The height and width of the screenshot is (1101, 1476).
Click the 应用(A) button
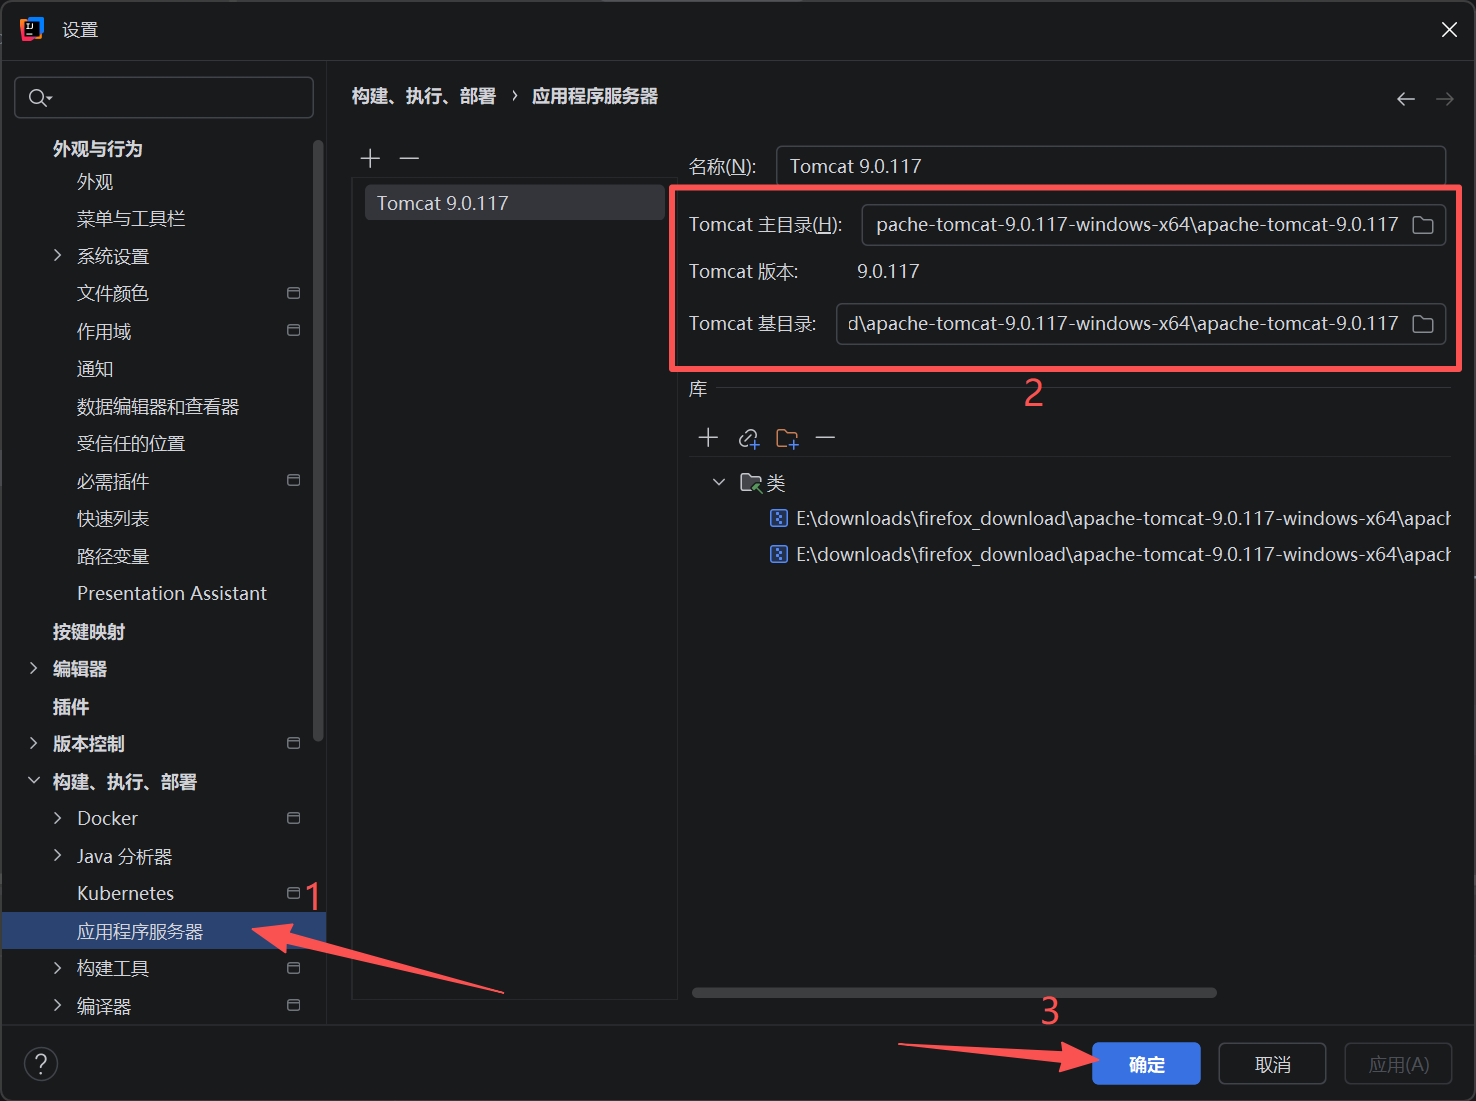coord(1398,1064)
